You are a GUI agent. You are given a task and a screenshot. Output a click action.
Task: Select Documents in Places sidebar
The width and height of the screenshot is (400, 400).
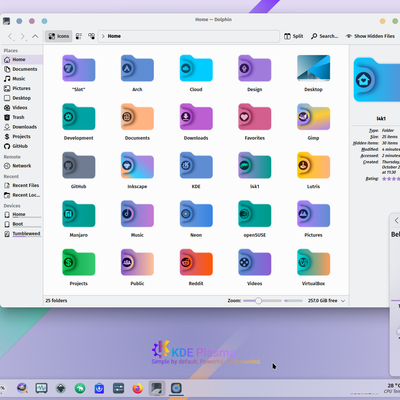tap(22, 69)
